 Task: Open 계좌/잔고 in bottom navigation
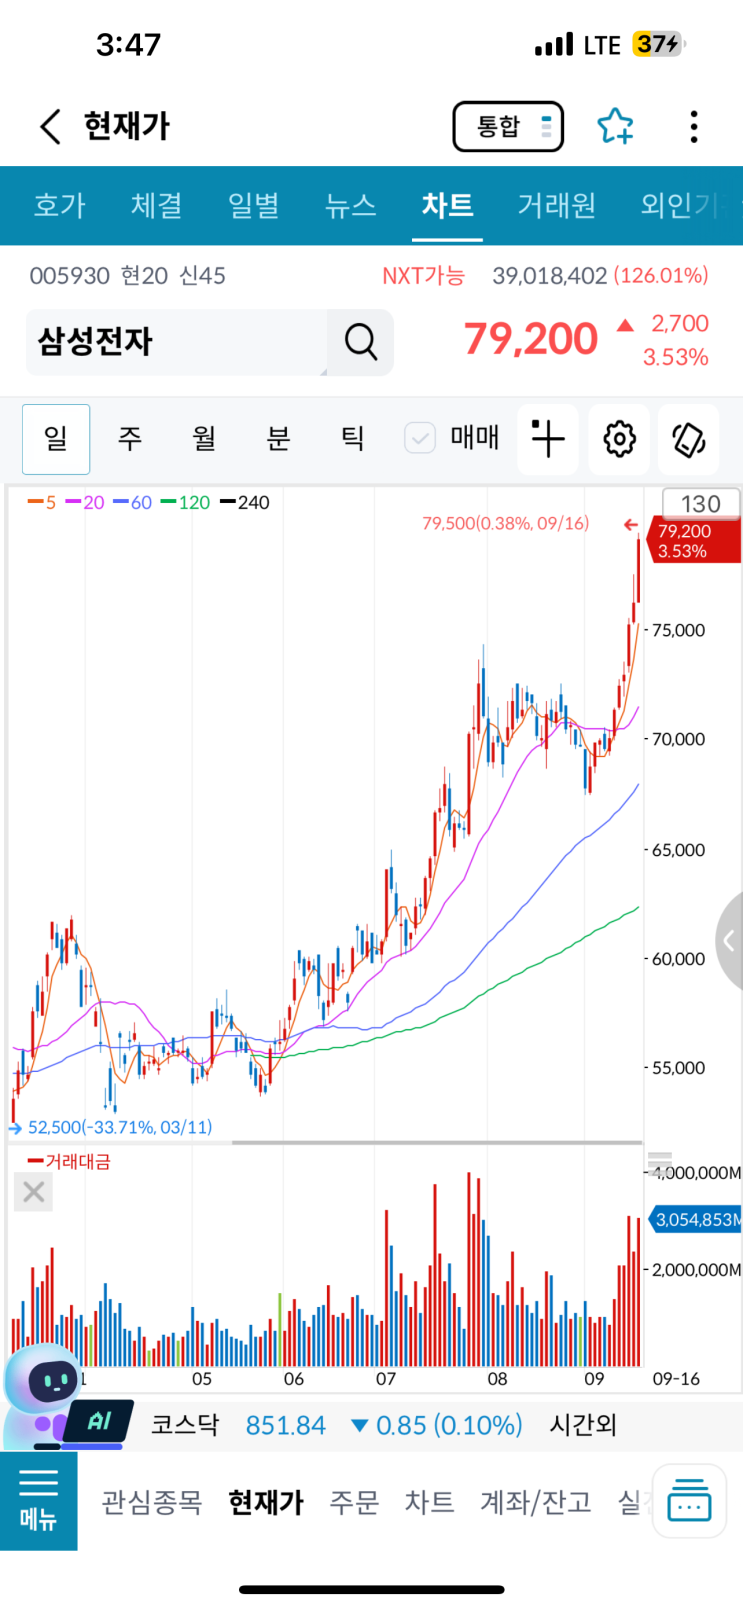pos(536,1502)
